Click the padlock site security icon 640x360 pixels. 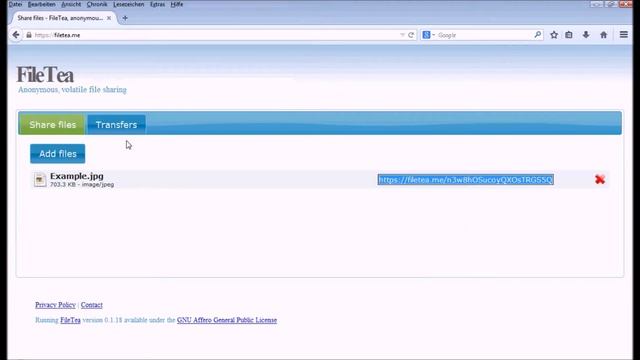(29, 35)
